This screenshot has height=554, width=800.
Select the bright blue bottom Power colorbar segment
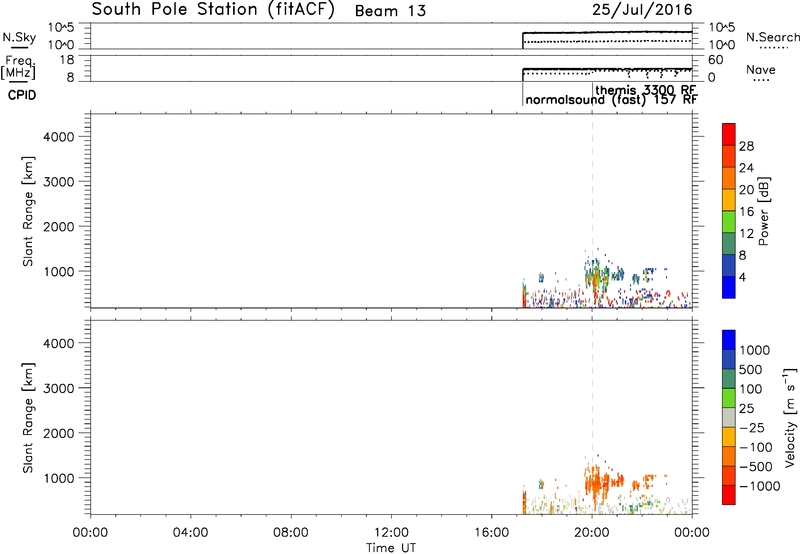coord(729,287)
